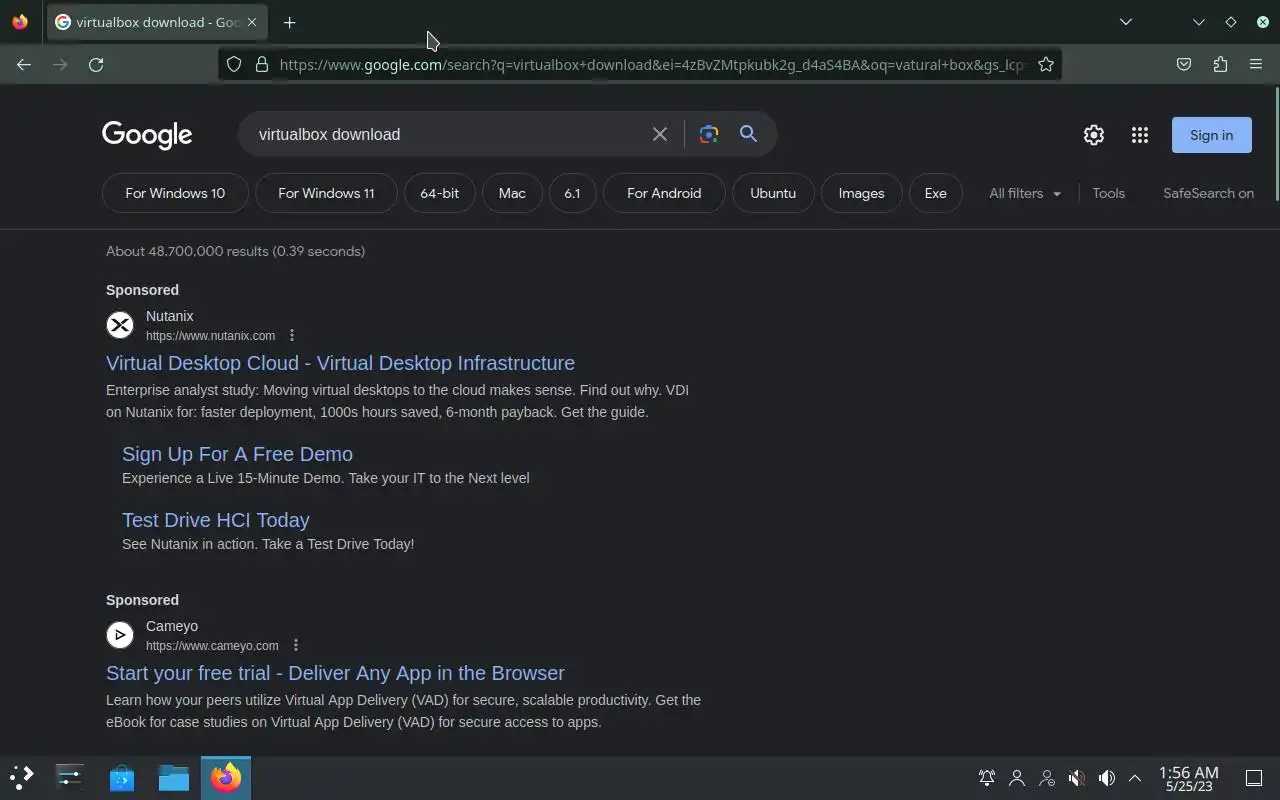Open Virtual Desktop Cloud ad link
This screenshot has height=800, width=1280.
click(x=340, y=363)
